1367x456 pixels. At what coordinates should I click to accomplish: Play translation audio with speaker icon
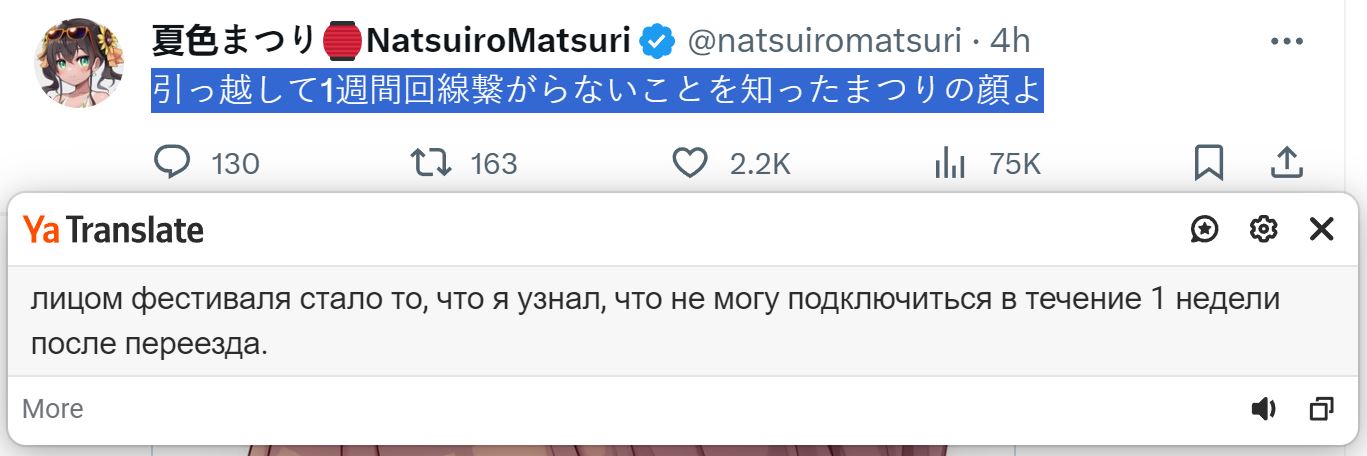click(x=1264, y=409)
